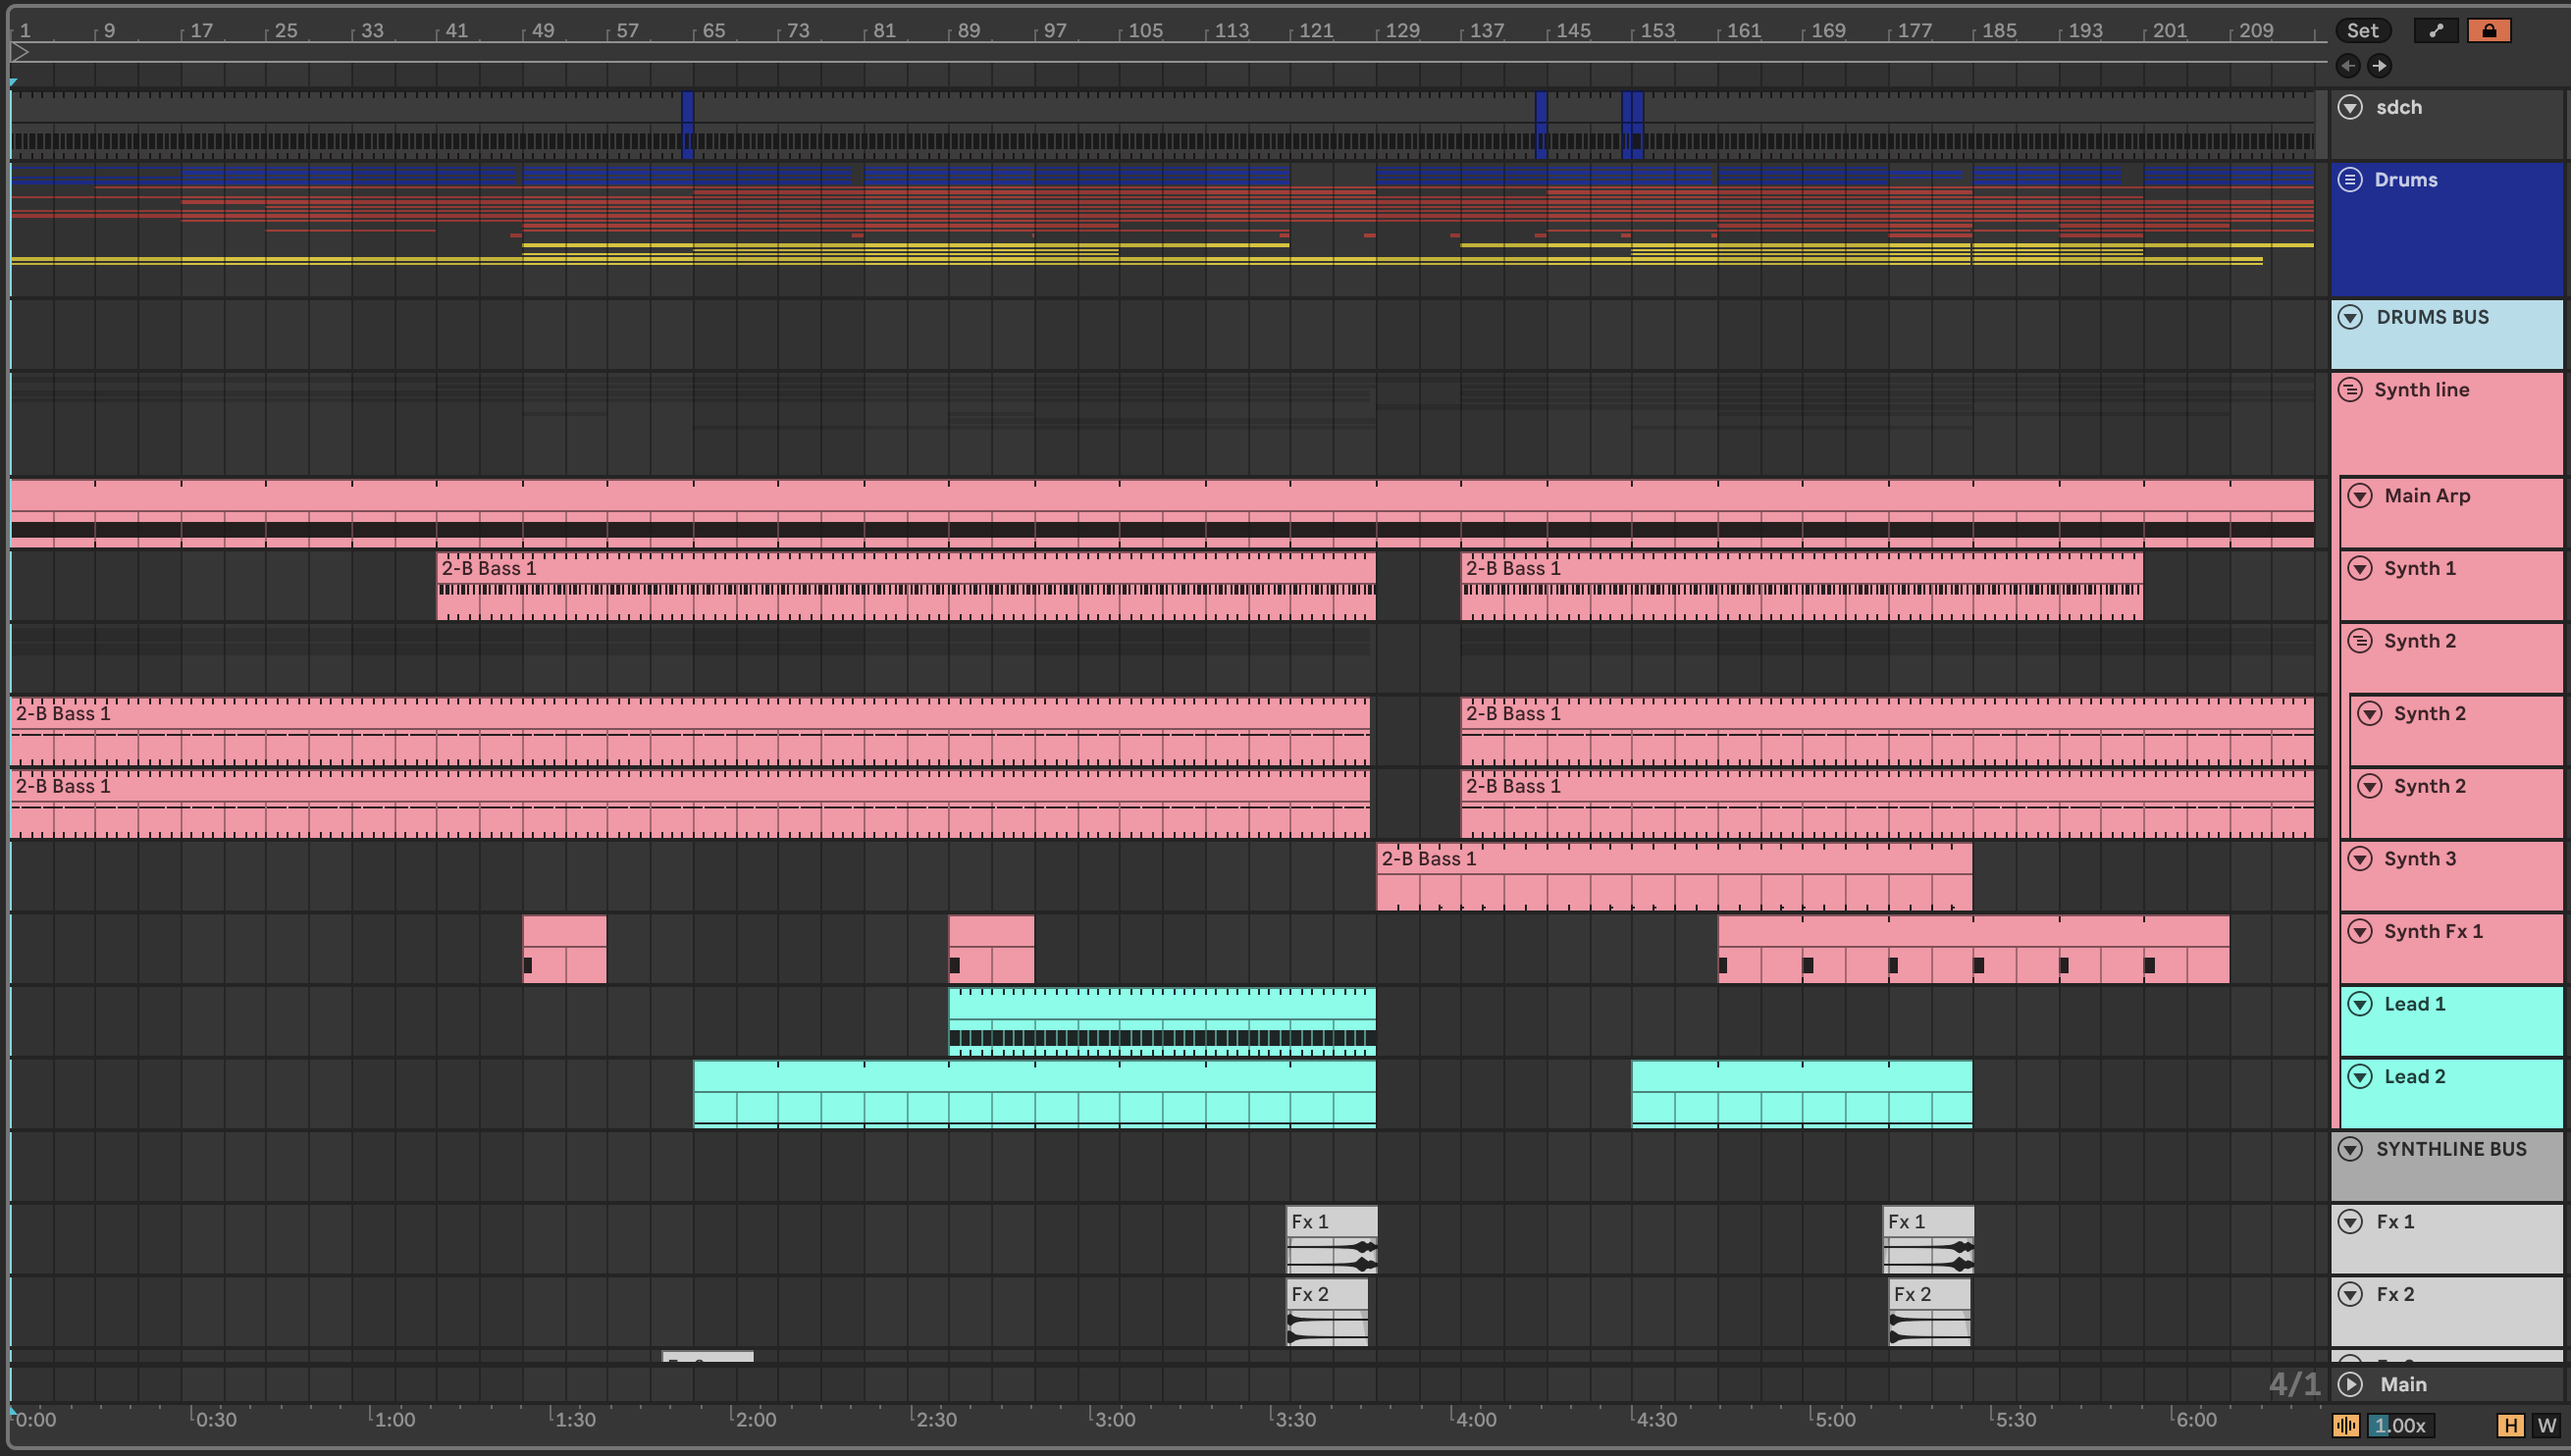Toggle the H optimize height button
Viewport: 2571px width, 1456px height.
click(2510, 1425)
